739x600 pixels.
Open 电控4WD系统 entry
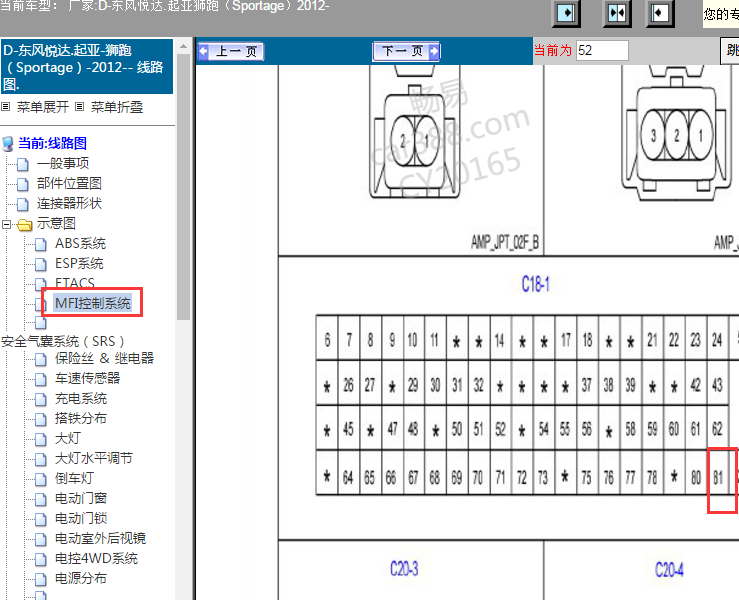point(96,559)
